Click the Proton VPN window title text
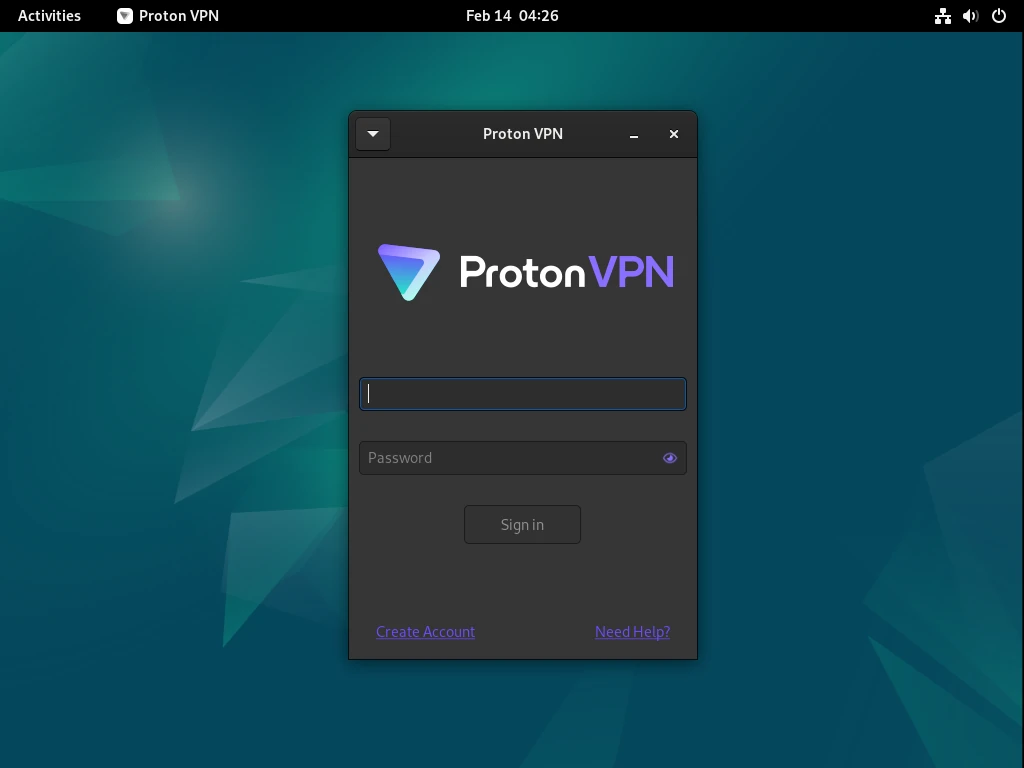 [x=522, y=134]
